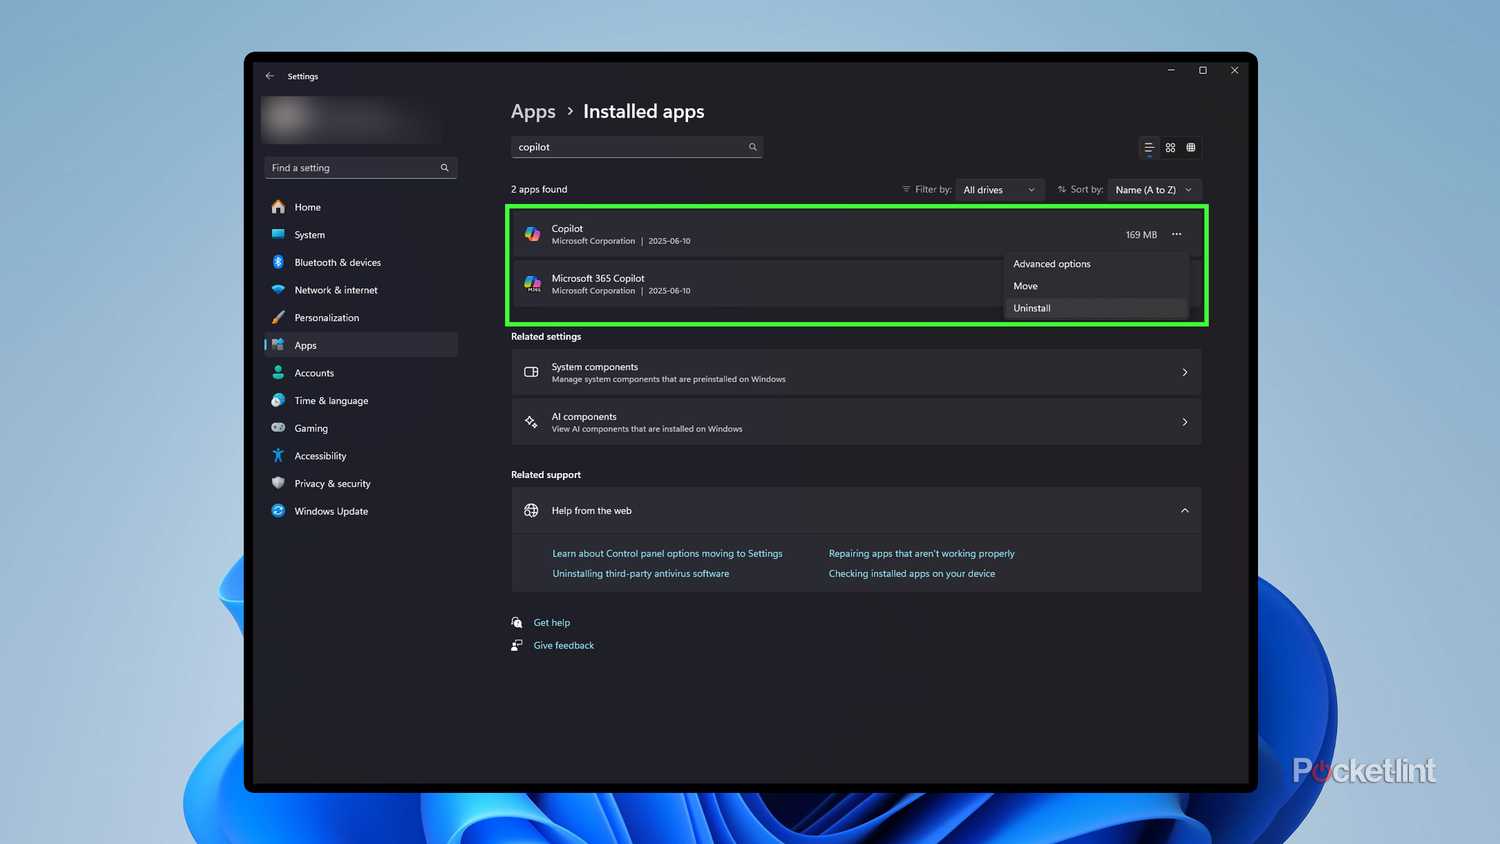The height and width of the screenshot is (844, 1500).
Task: Open System components settings
Action: [856, 372]
